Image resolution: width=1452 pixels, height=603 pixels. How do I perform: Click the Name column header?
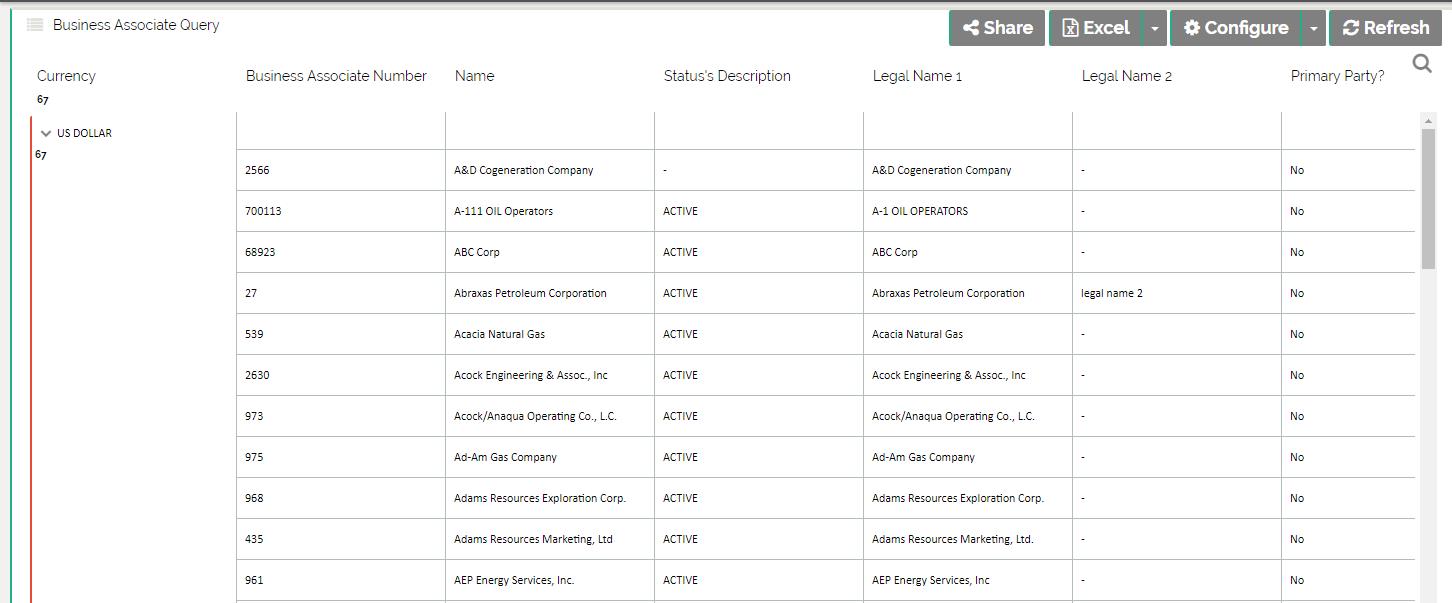(x=474, y=76)
